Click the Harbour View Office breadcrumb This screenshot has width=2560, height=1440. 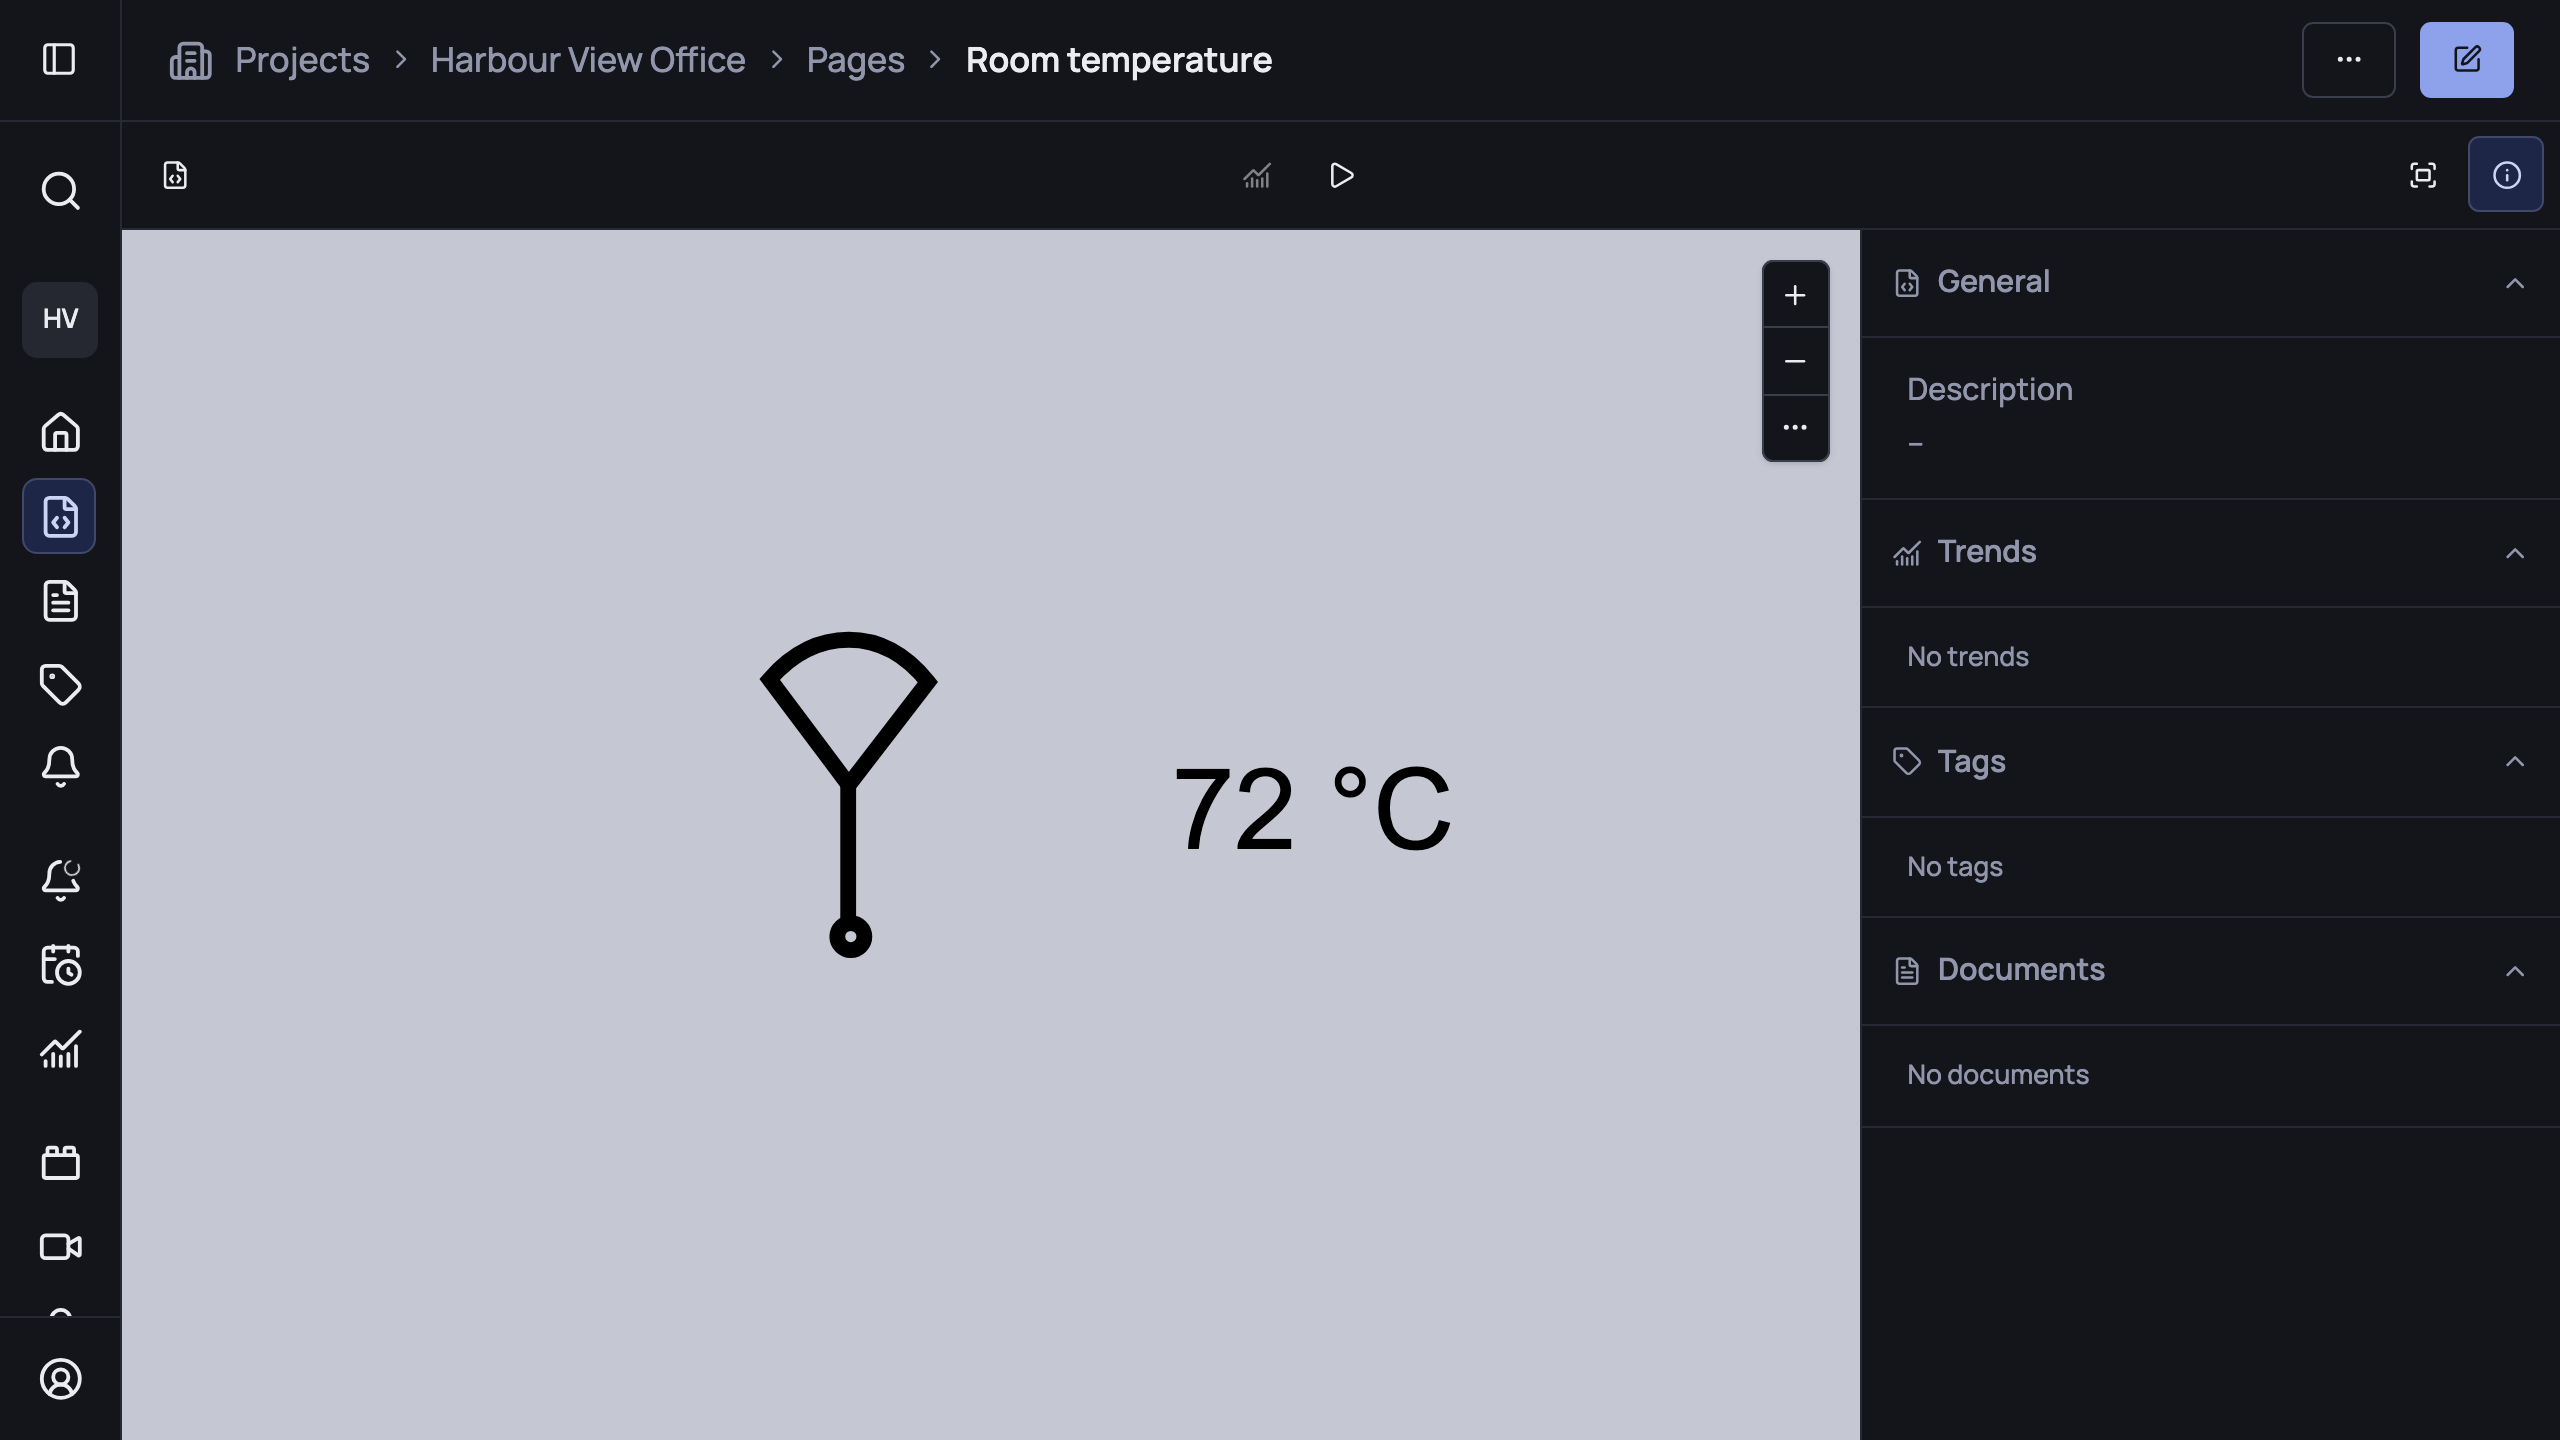pyautogui.click(x=588, y=60)
